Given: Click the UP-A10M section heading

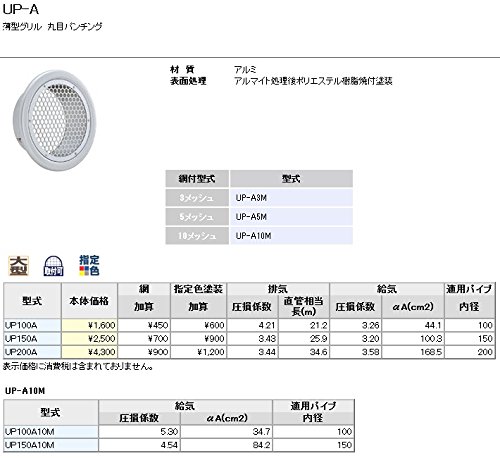Looking at the screenshot, I should coord(25,391).
